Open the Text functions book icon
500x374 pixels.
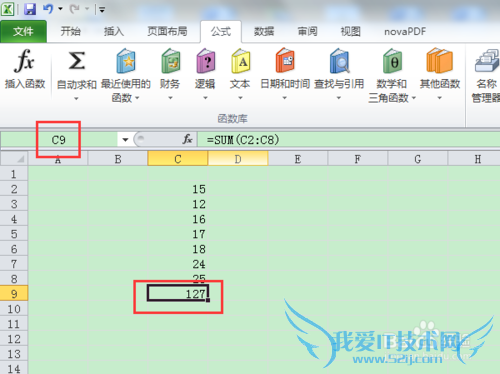(240, 61)
